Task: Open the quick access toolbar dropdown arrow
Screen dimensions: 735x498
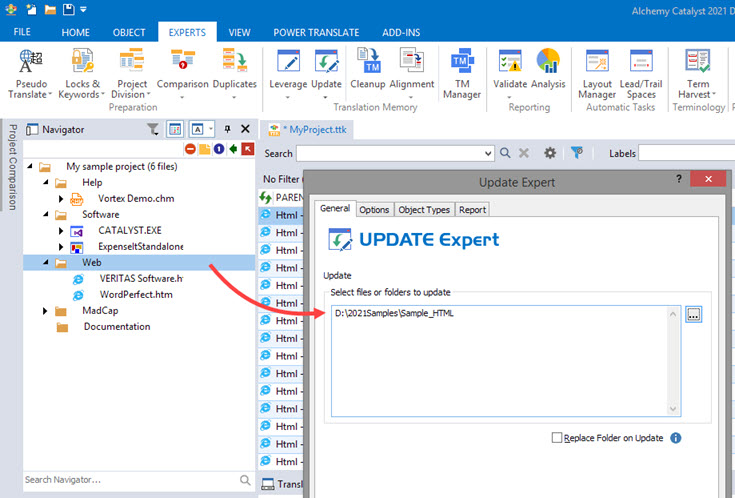Action: click(x=83, y=9)
